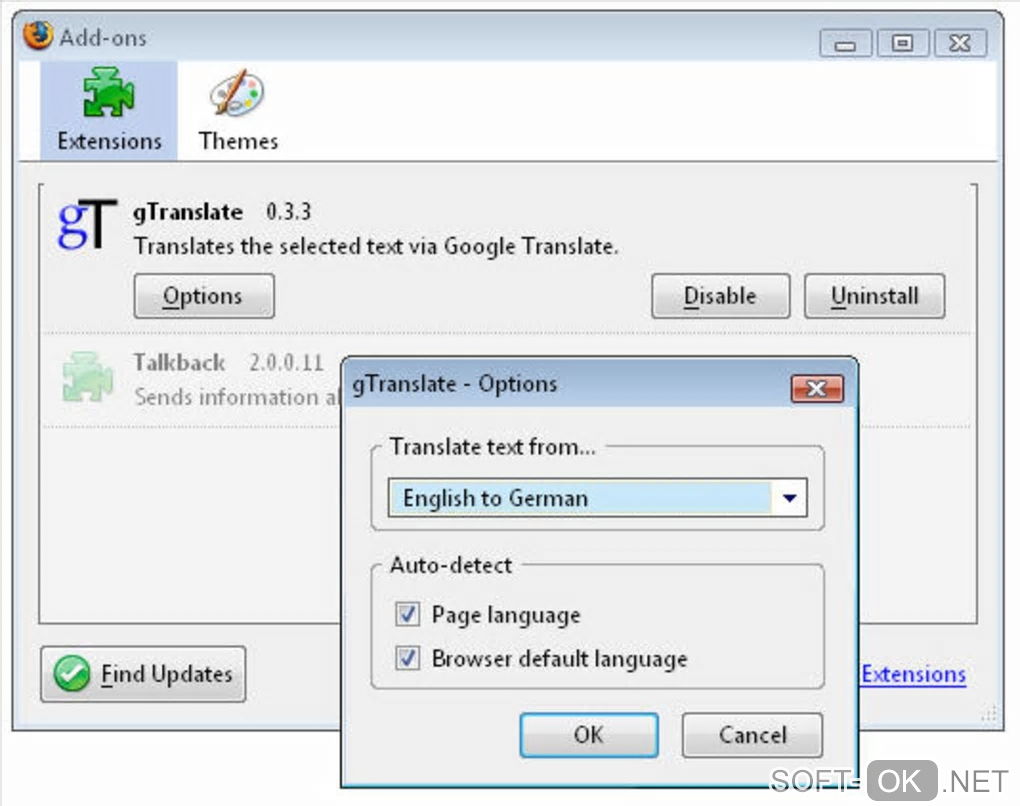This screenshot has height=806, width=1020.
Task: Maximize the Add-ons window
Action: (902, 44)
